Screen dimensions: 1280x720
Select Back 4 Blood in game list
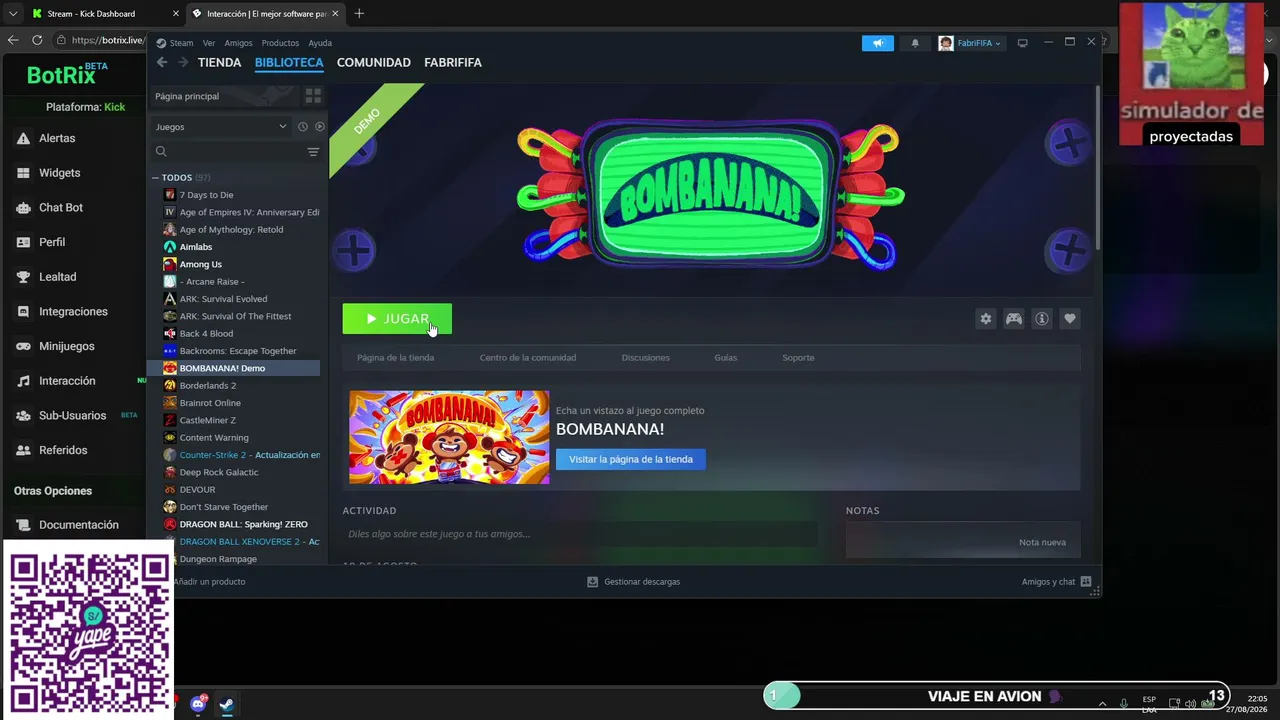(x=206, y=334)
